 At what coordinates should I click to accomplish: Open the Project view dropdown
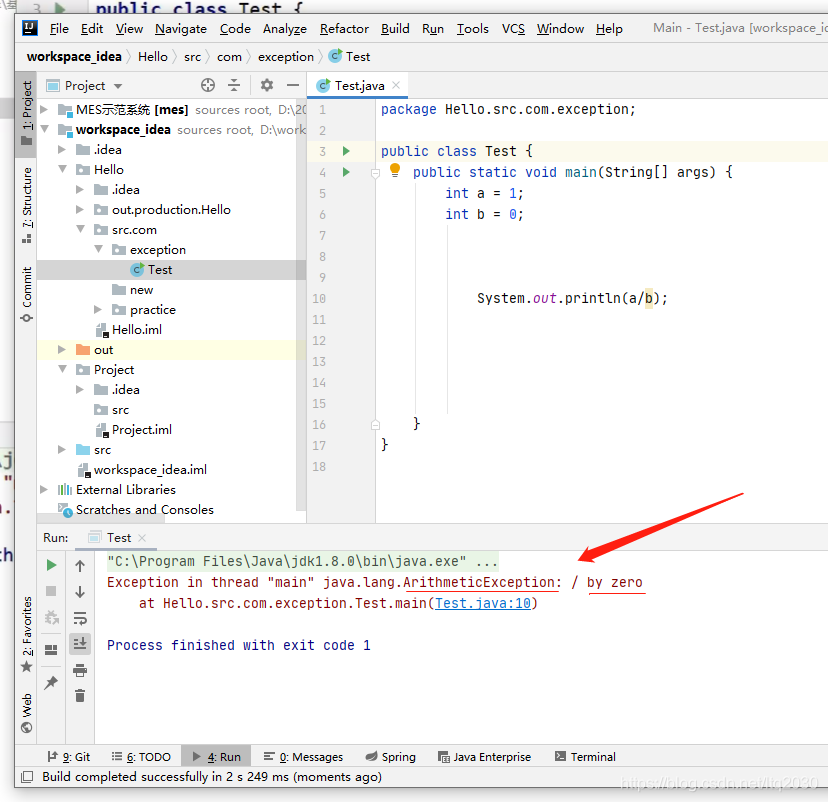click(x=118, y=86)
